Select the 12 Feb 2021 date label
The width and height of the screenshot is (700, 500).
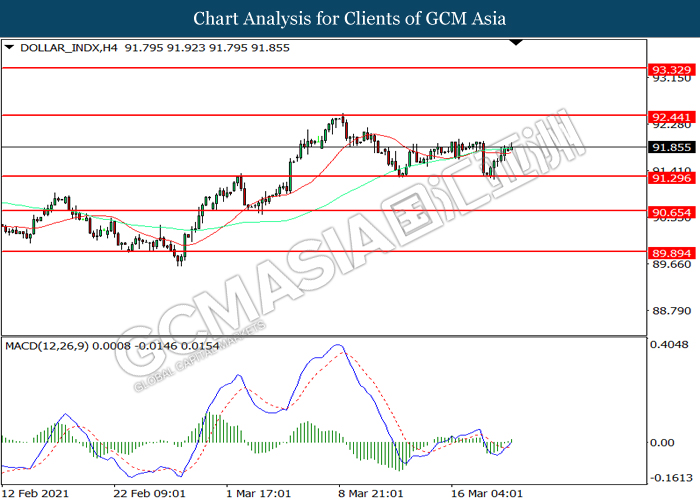click(33, 493)
